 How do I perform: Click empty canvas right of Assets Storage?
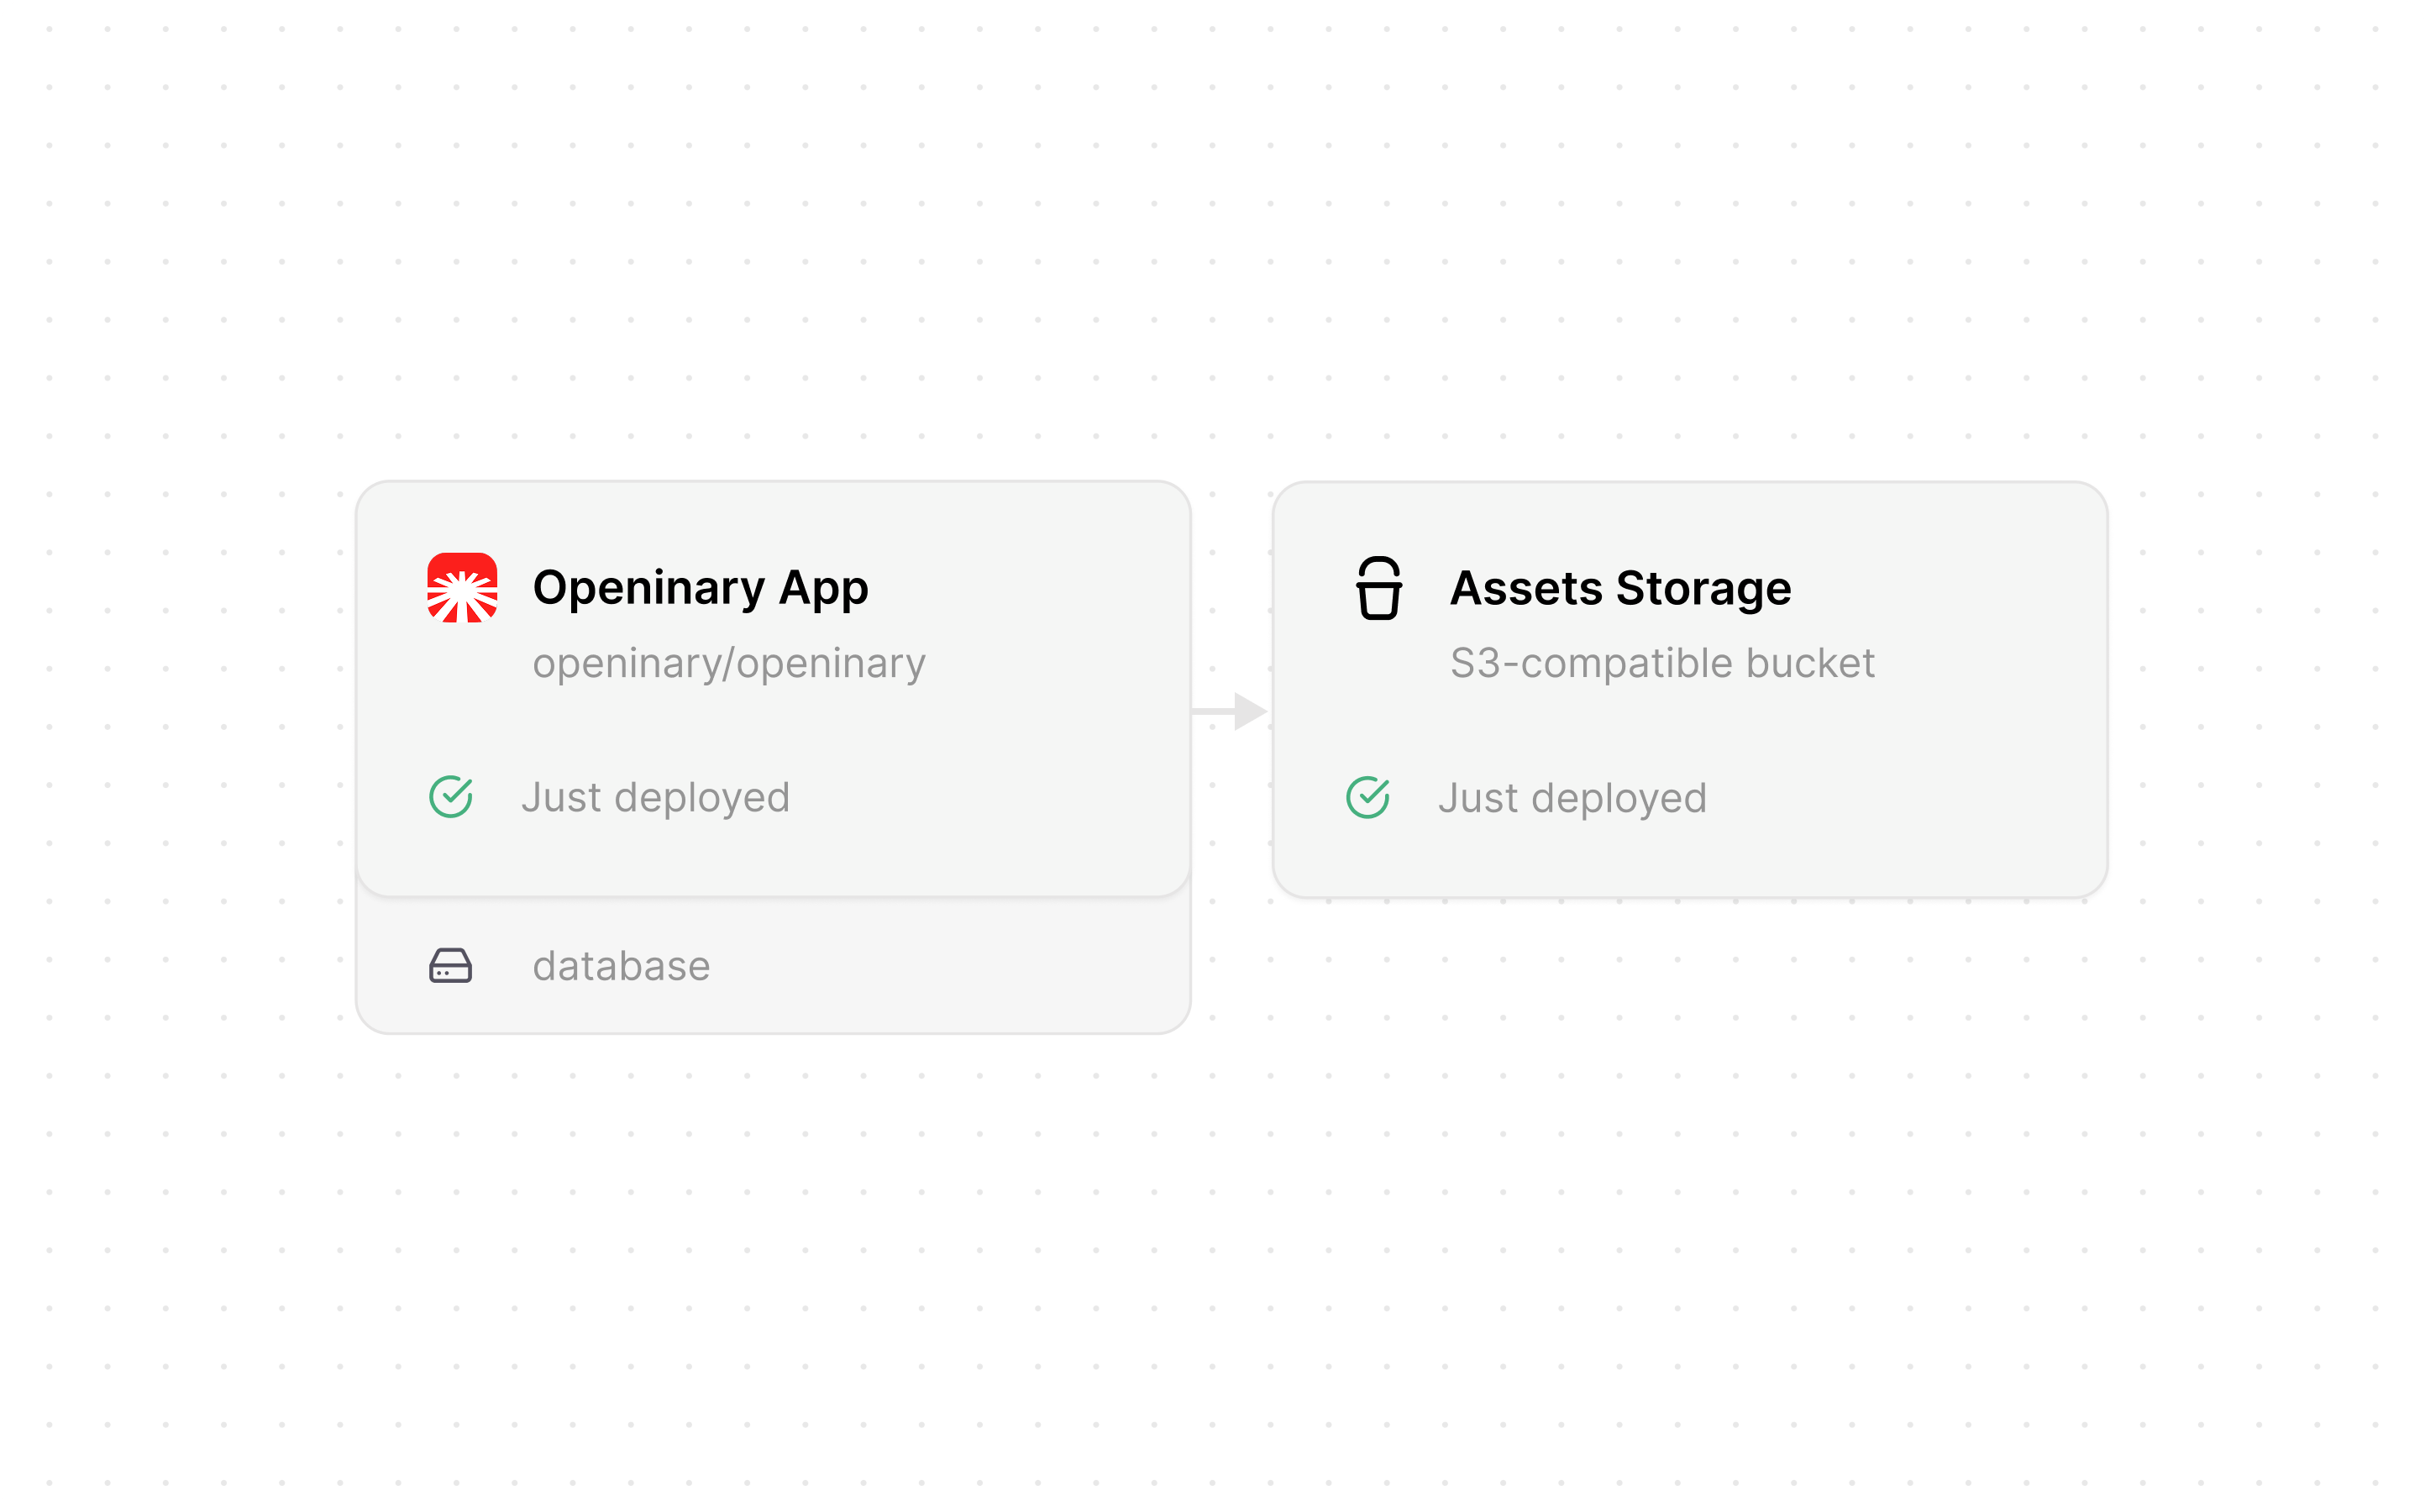point(2265,690)
